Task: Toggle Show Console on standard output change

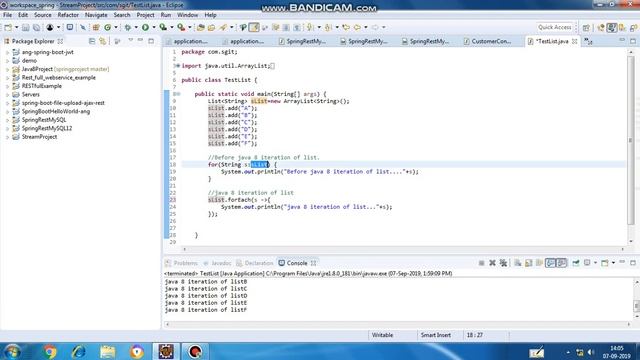Action: point(550,263)
